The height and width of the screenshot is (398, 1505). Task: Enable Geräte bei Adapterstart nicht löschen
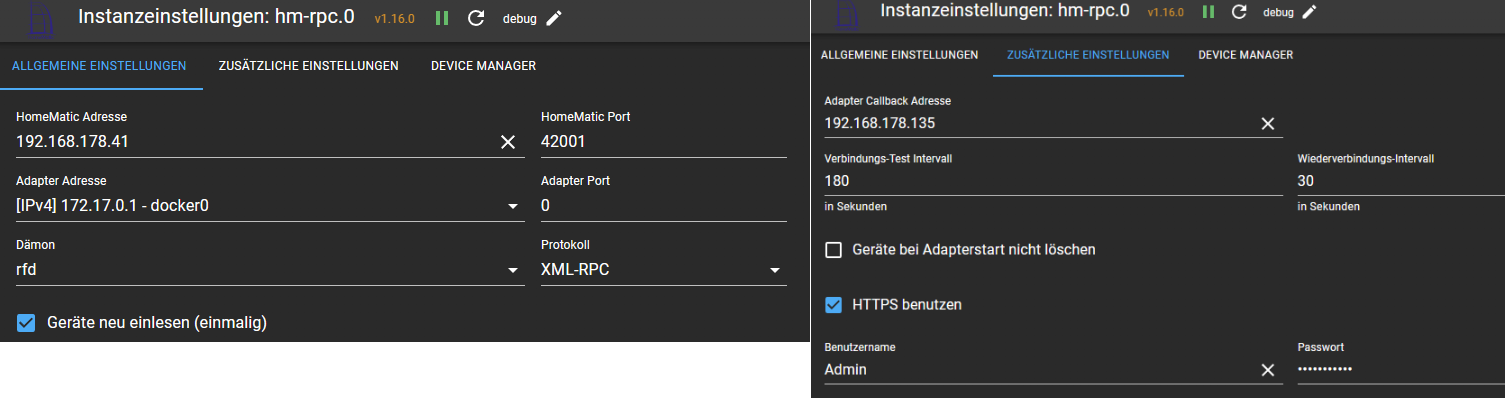pyautogui.click(x=833, y=249)
